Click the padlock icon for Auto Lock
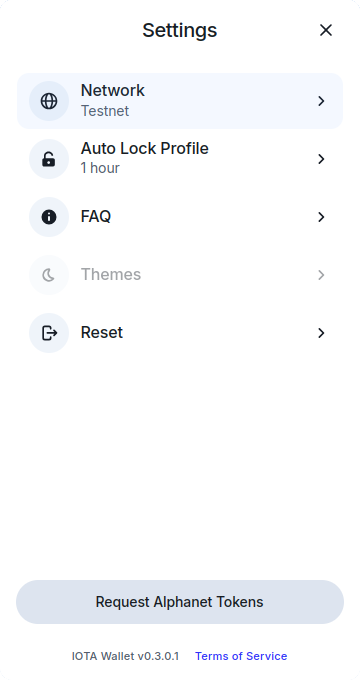 [49, 159]
